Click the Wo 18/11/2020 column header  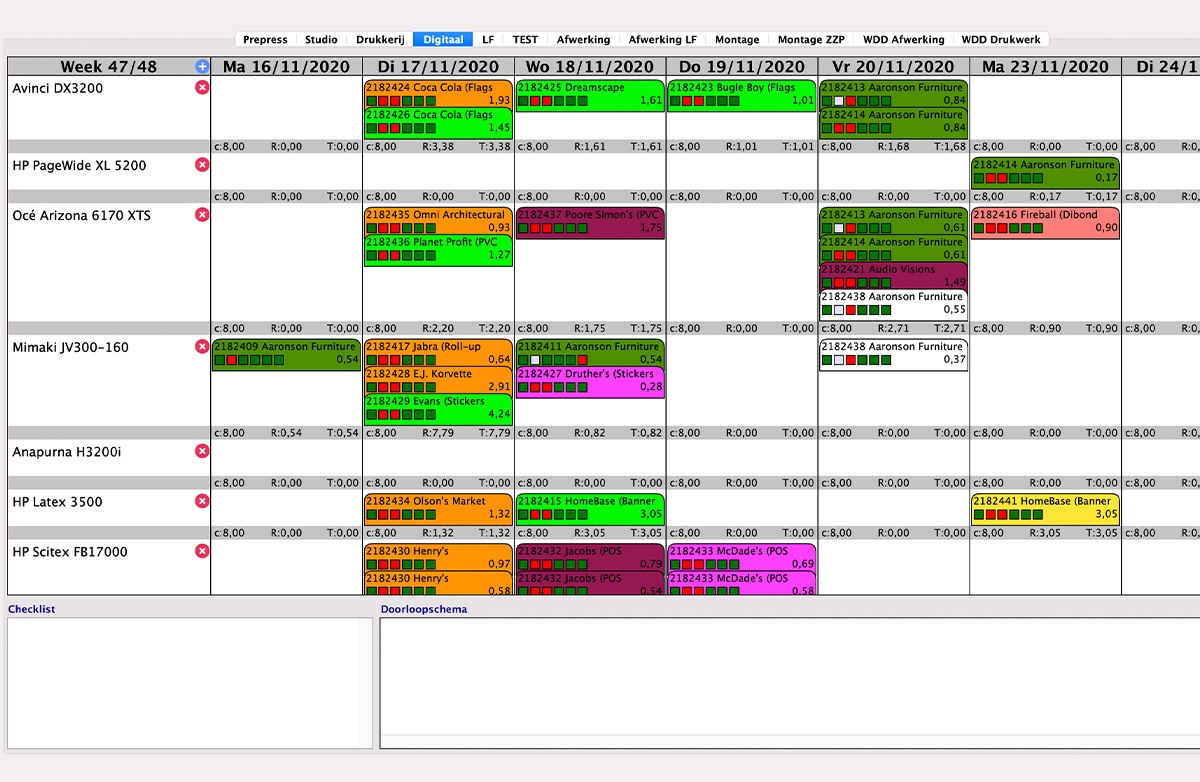(x=590, y=67)
